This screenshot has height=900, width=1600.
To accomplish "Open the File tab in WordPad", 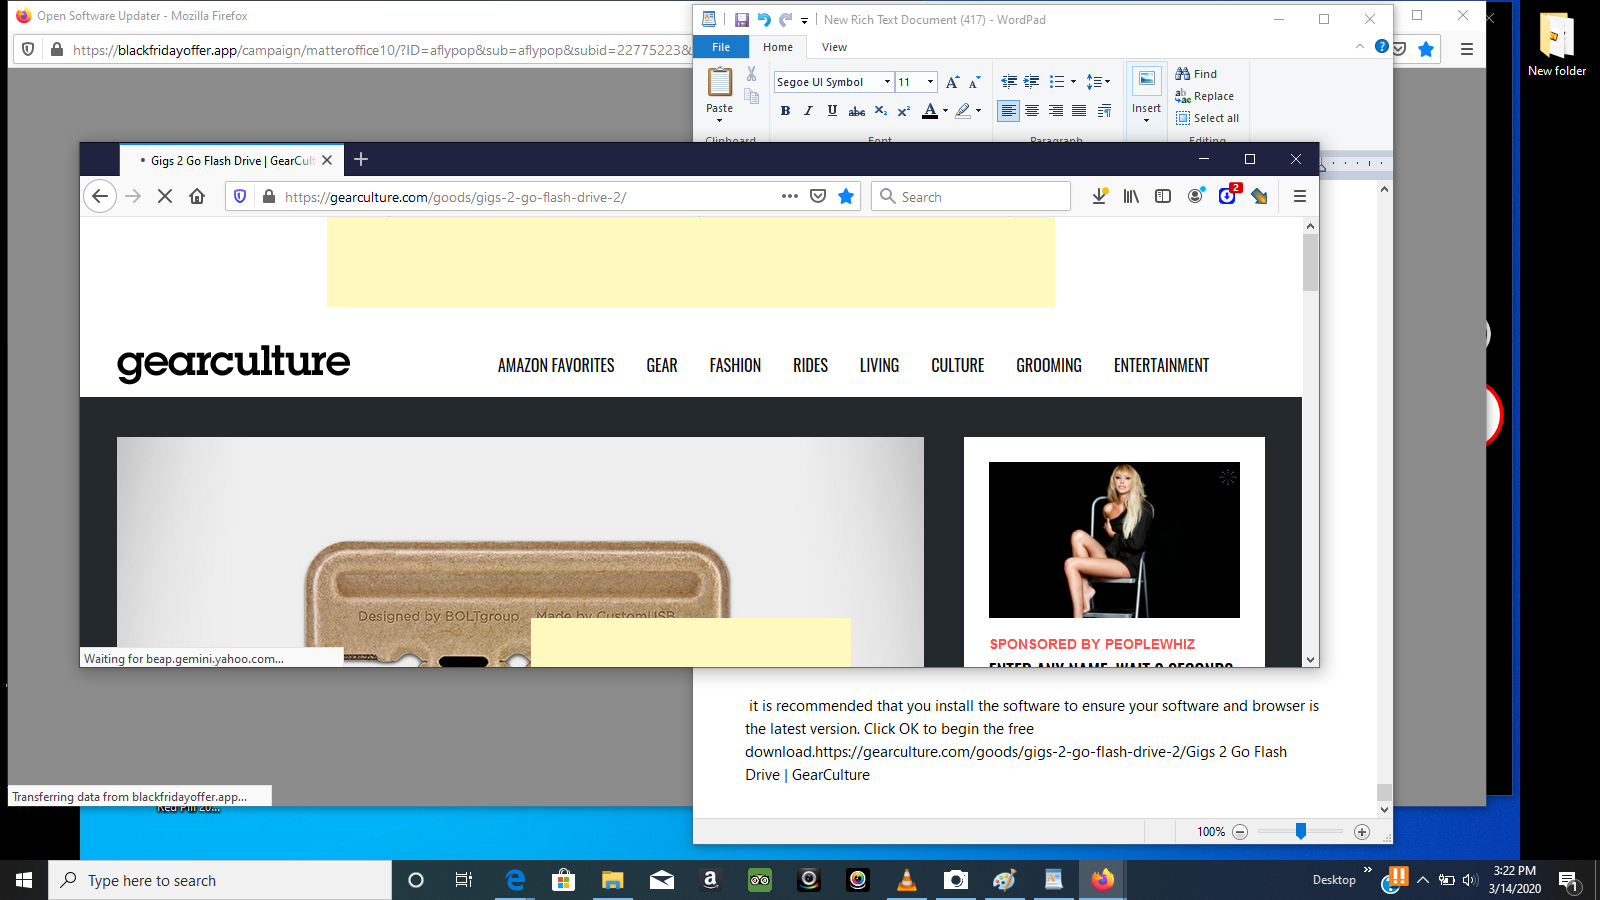I will tap(721, 47).
